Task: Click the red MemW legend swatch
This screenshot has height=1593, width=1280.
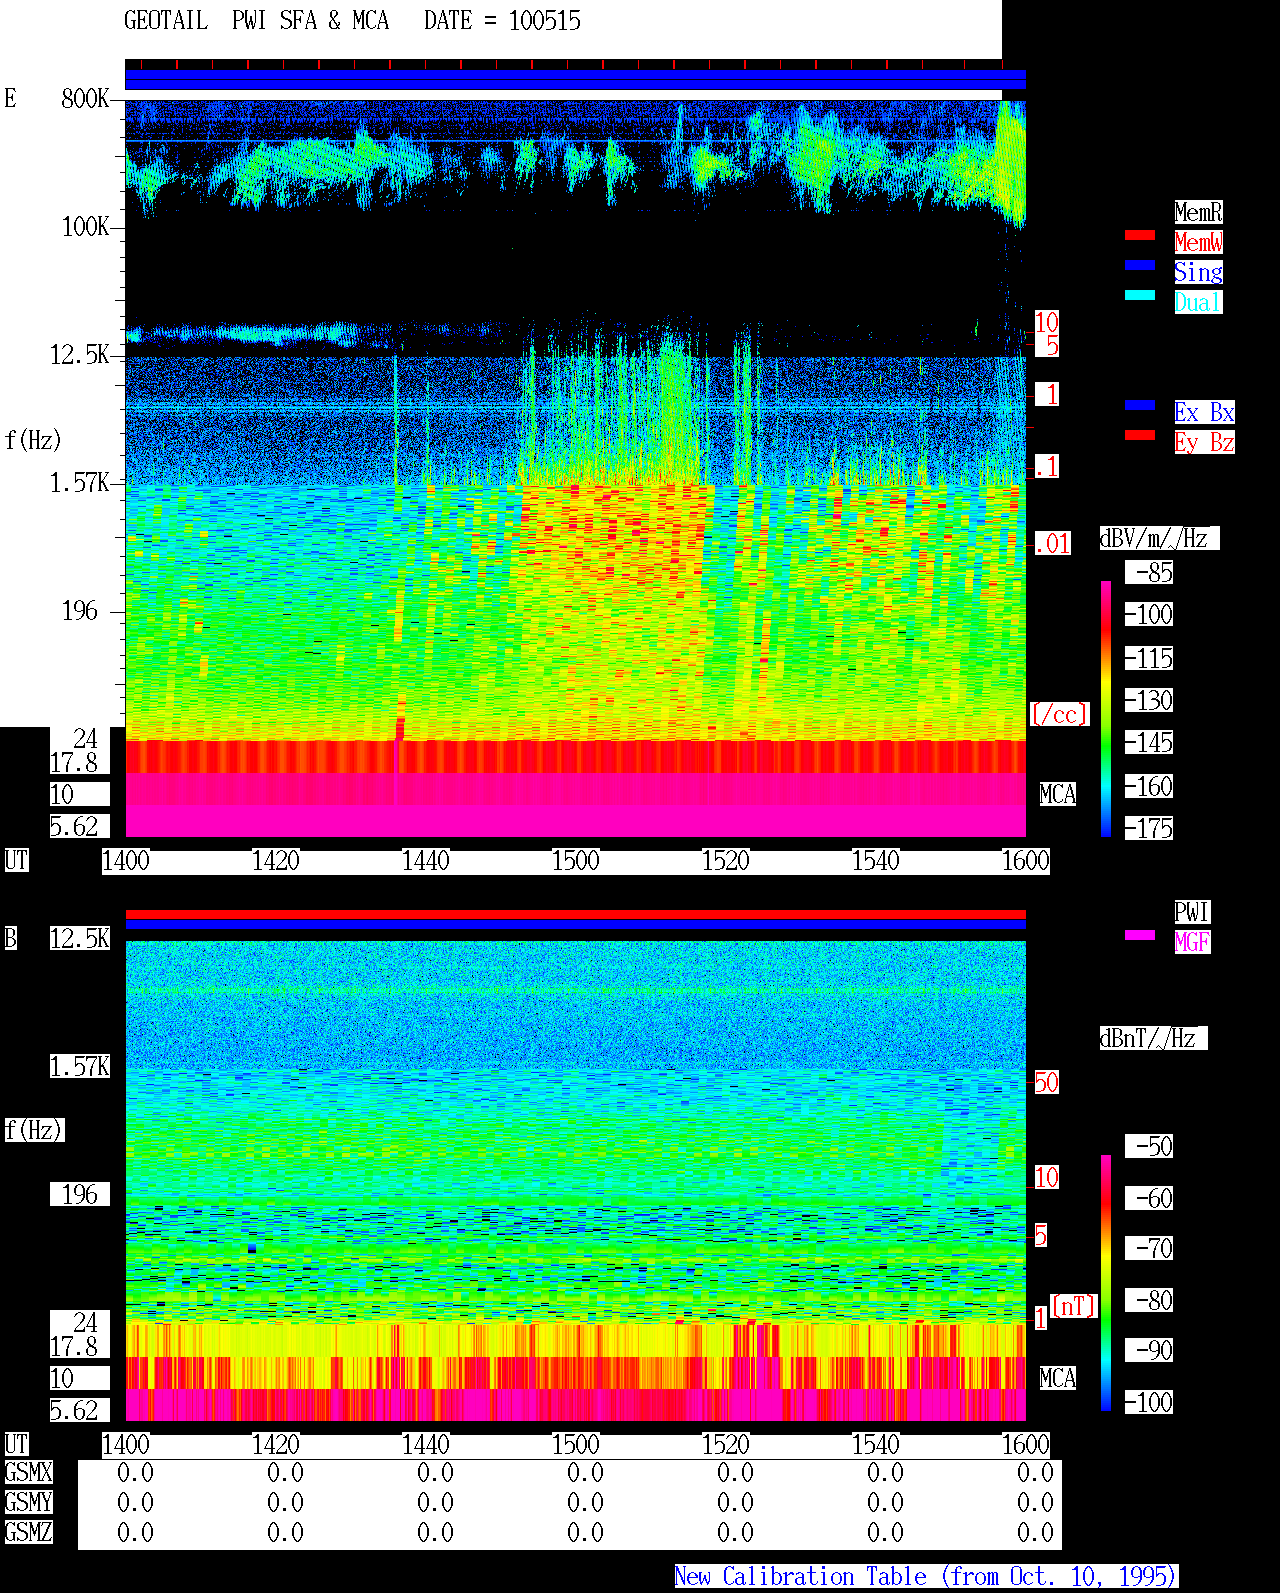Action: pos(1140,235)
